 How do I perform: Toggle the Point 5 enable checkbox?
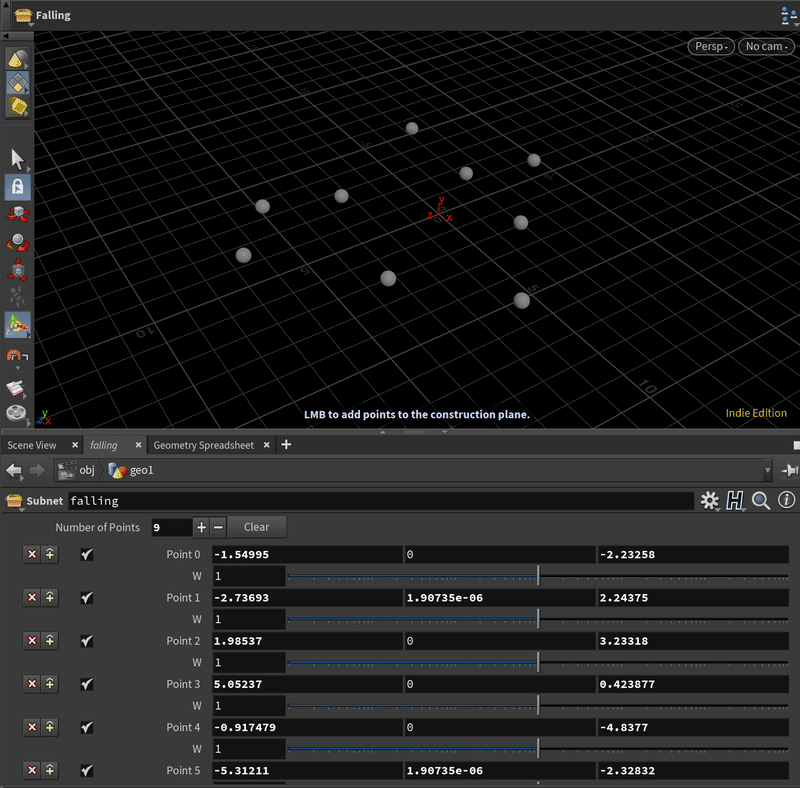[x=87, y=771]
